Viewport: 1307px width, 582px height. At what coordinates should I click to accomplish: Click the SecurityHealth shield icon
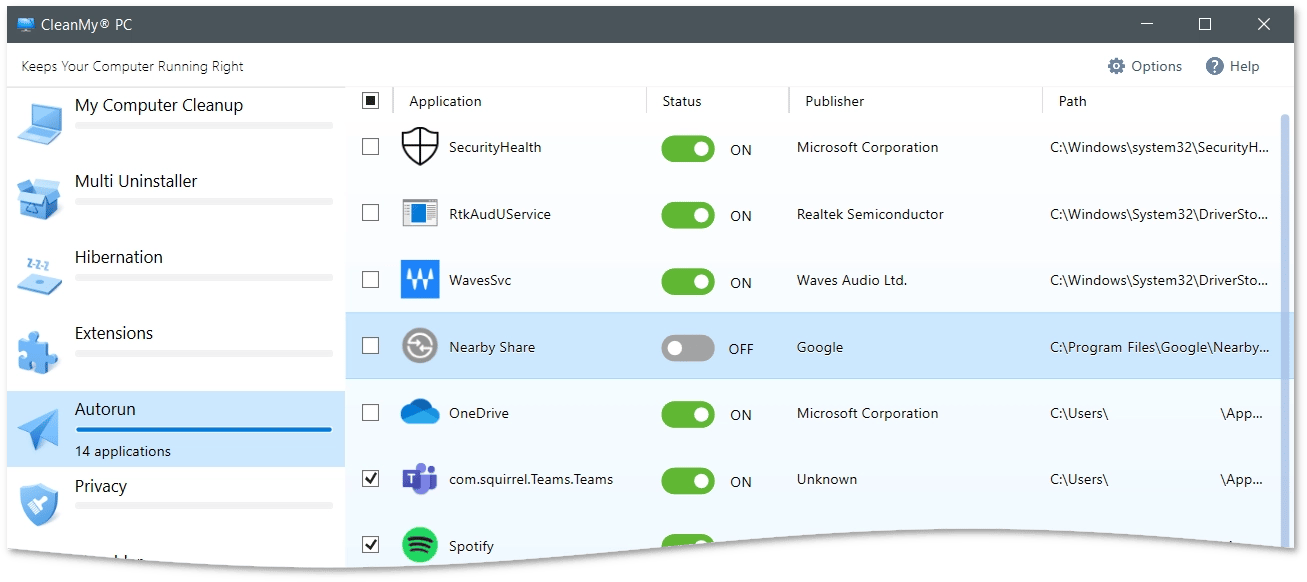coord(420,147)
